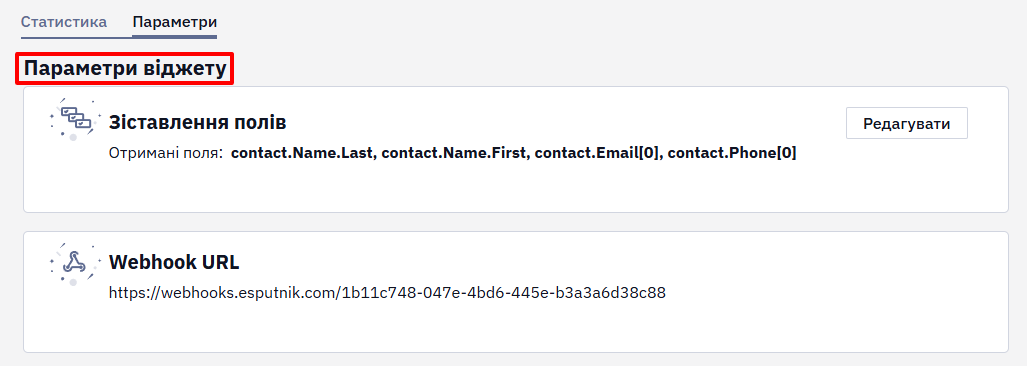This screenshot has width=1027, height=366.
Task: Select the contact.Name.First field text
Action: 456,154
